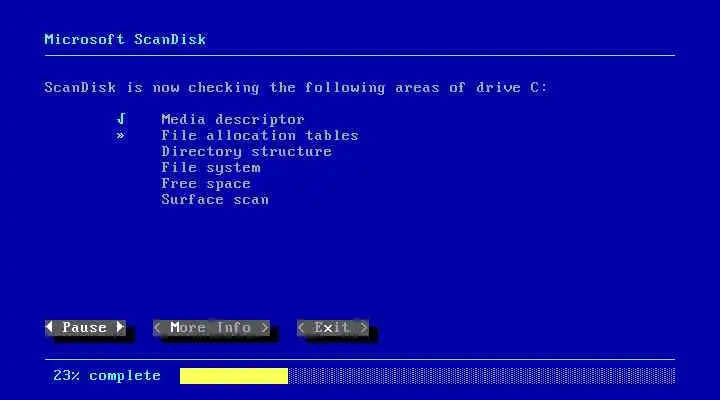Select the 'Media descriptor' list item

[x=233, y=119]
